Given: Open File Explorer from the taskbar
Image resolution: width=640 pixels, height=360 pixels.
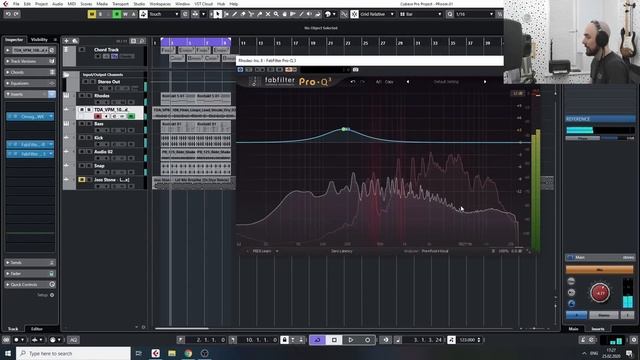Looking at the screenshot, I should (x=172, y=353).
